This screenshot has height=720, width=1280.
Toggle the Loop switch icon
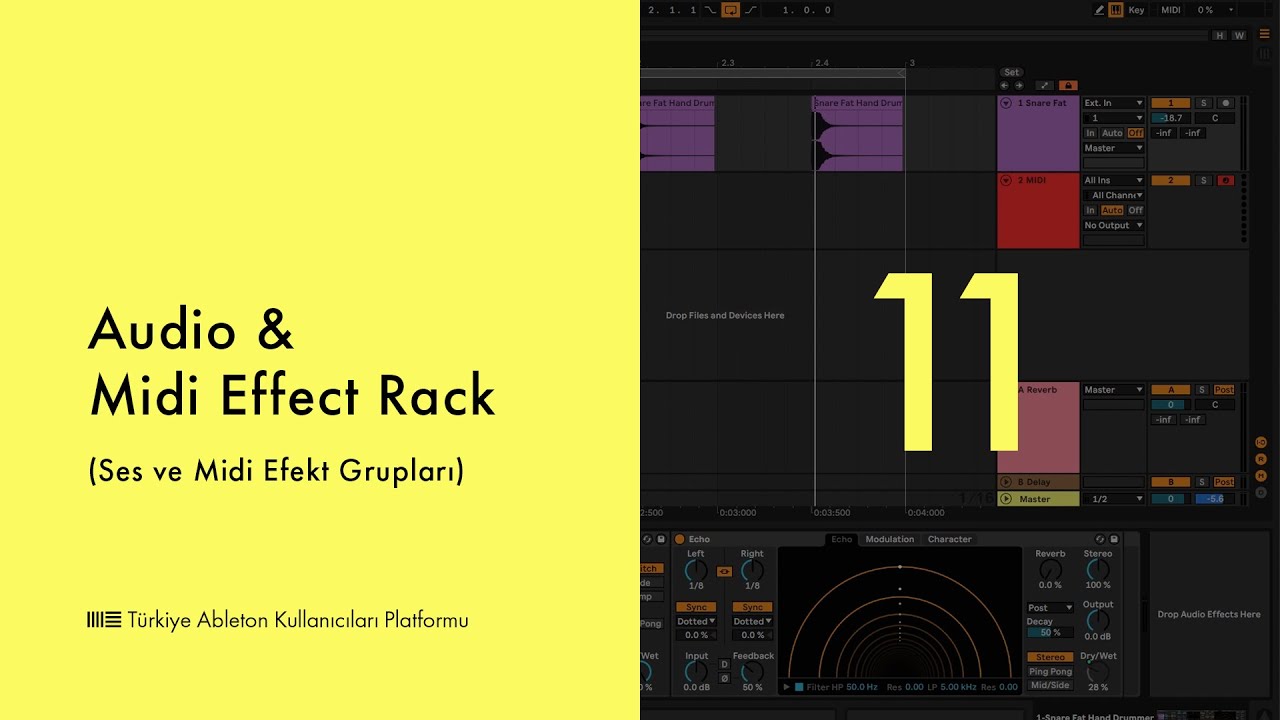click(x=731, y=10)
